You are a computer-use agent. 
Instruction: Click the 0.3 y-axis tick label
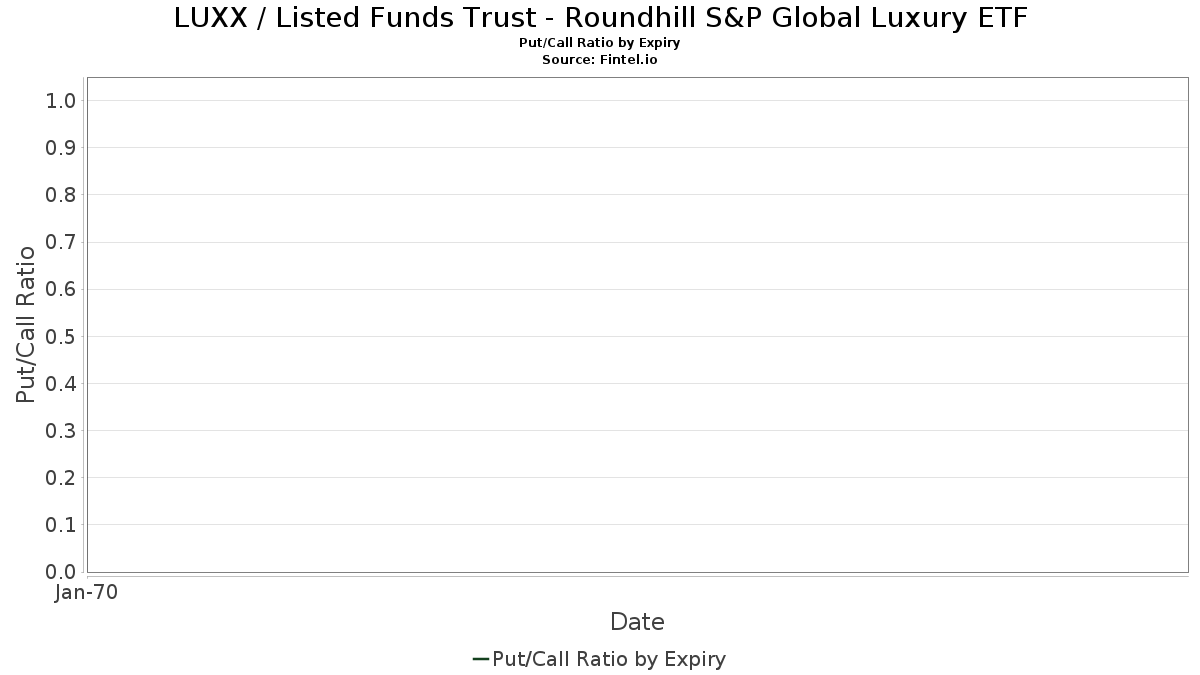(x=61, y=430)
